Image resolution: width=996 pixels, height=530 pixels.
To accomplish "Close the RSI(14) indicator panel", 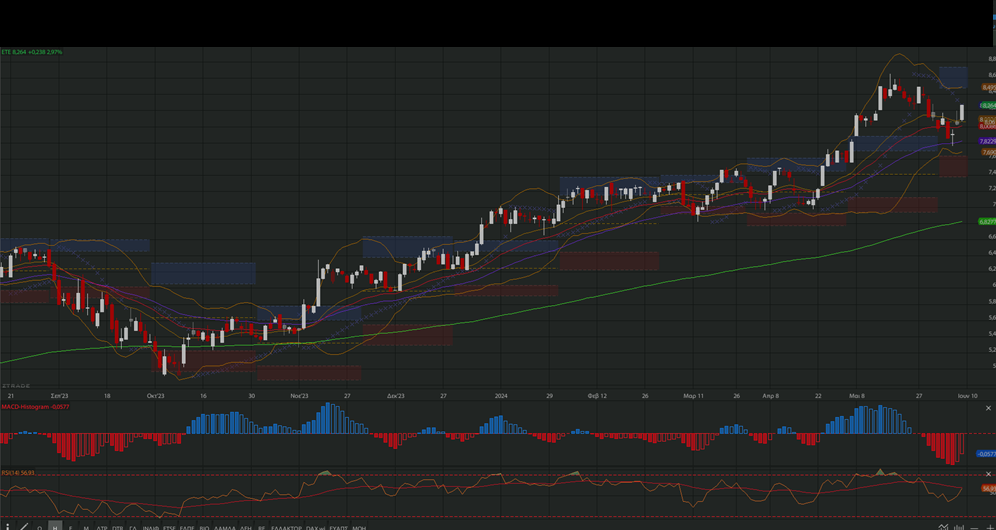I will (x=988, y=474).
